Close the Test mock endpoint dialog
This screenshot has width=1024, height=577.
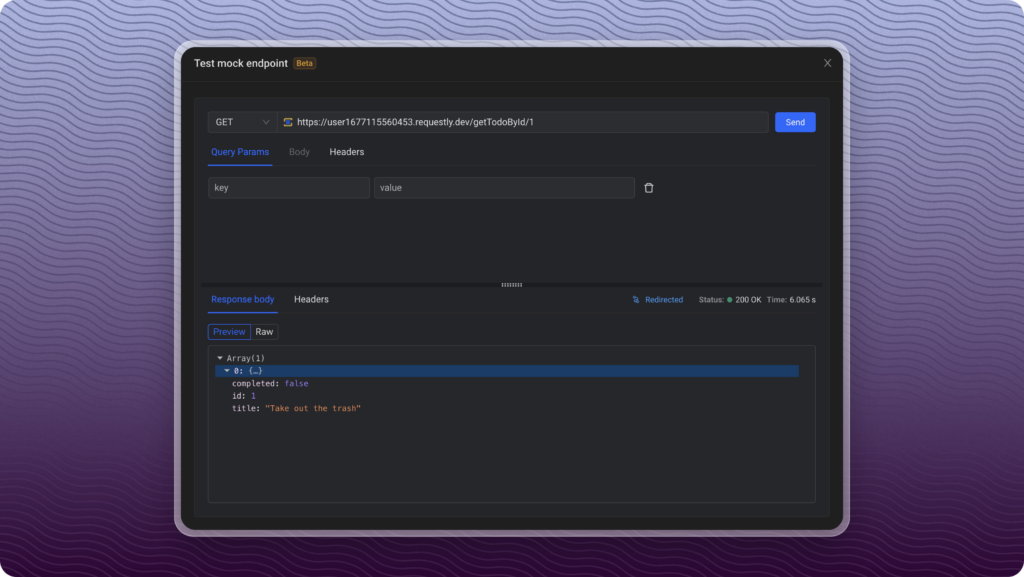click(827, 63)
